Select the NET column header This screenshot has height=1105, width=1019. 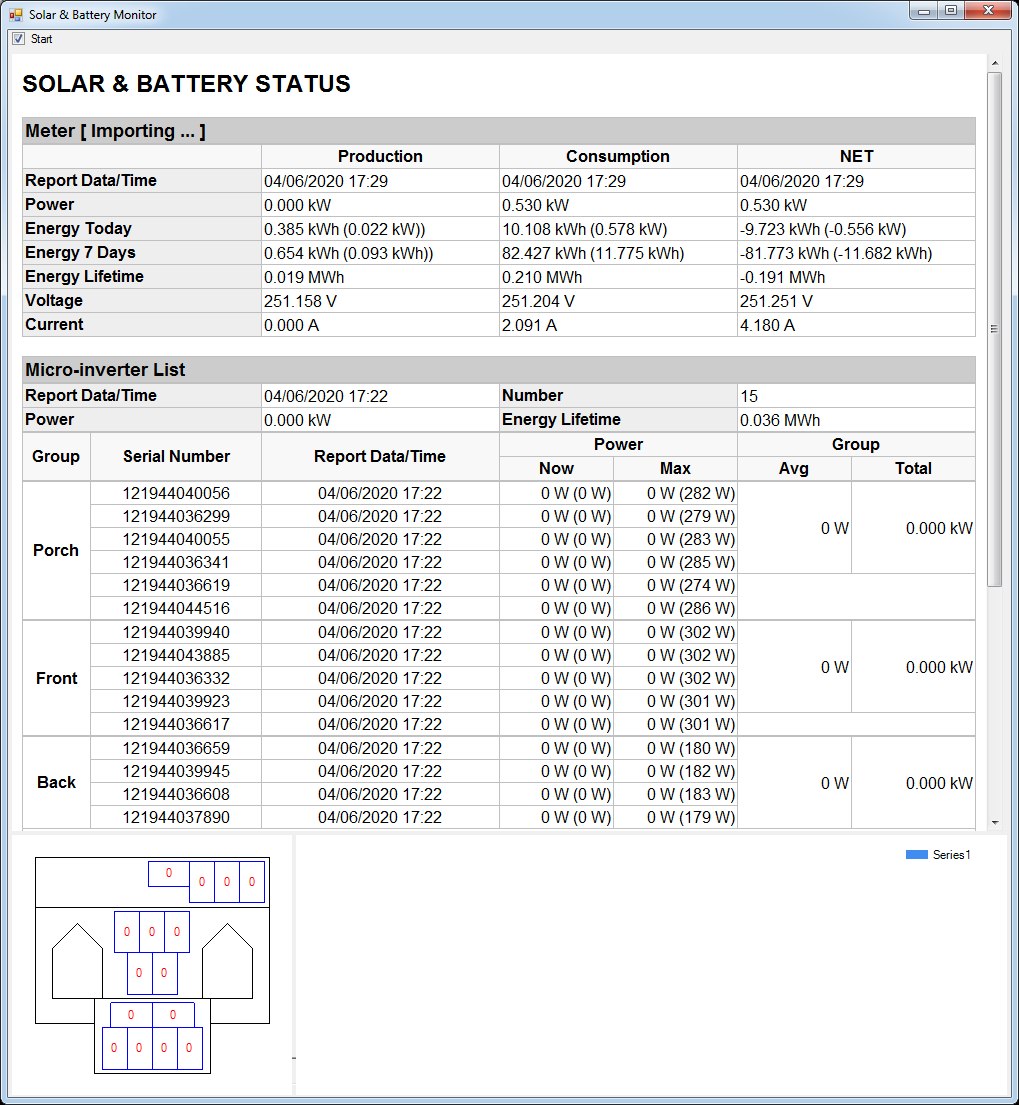click(856, 156)
